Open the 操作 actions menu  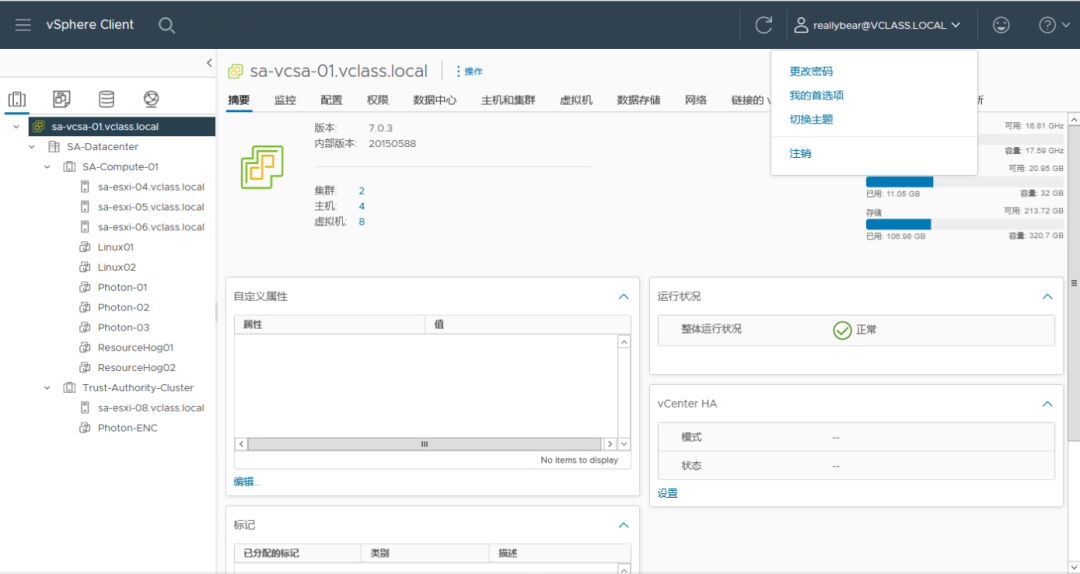469,71
